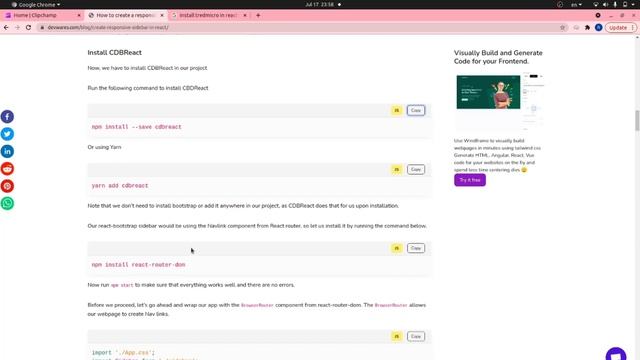Bookmark this page with the star icon
Screen dimensions: 640x360
pos(562,27)
